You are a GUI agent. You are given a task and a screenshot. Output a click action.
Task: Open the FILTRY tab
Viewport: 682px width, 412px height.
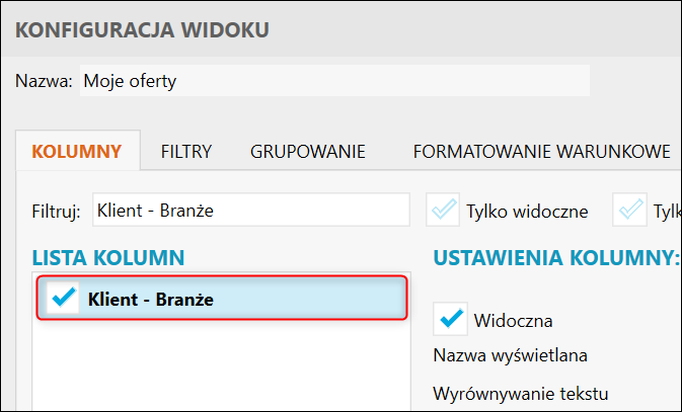(186, 152)
